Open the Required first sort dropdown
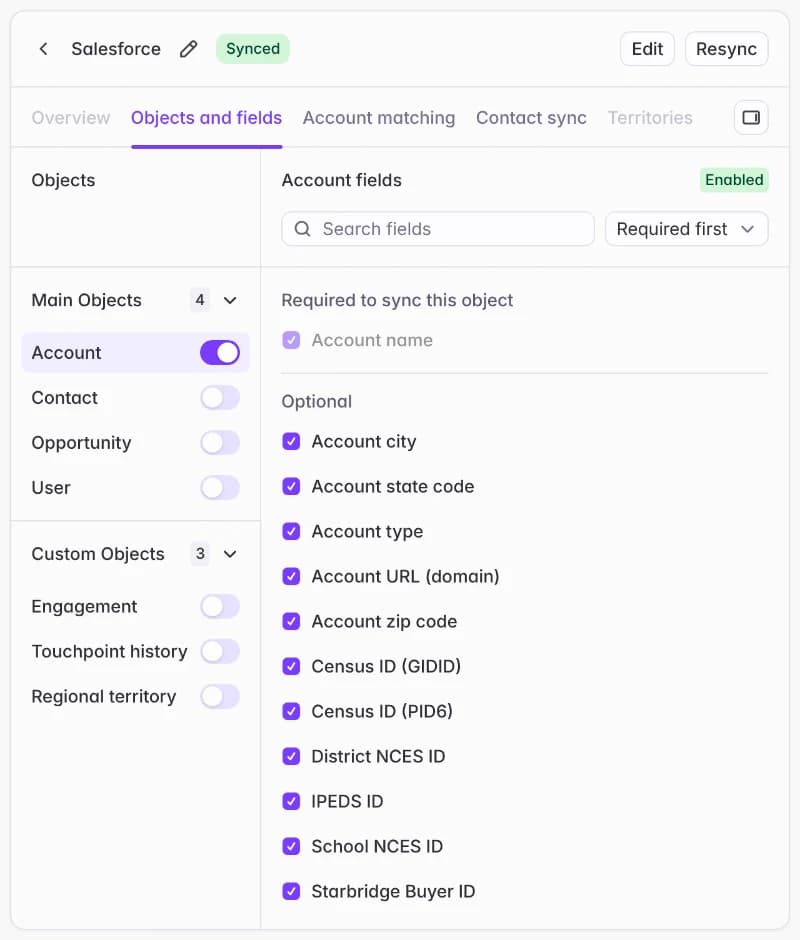 point(687,229)
